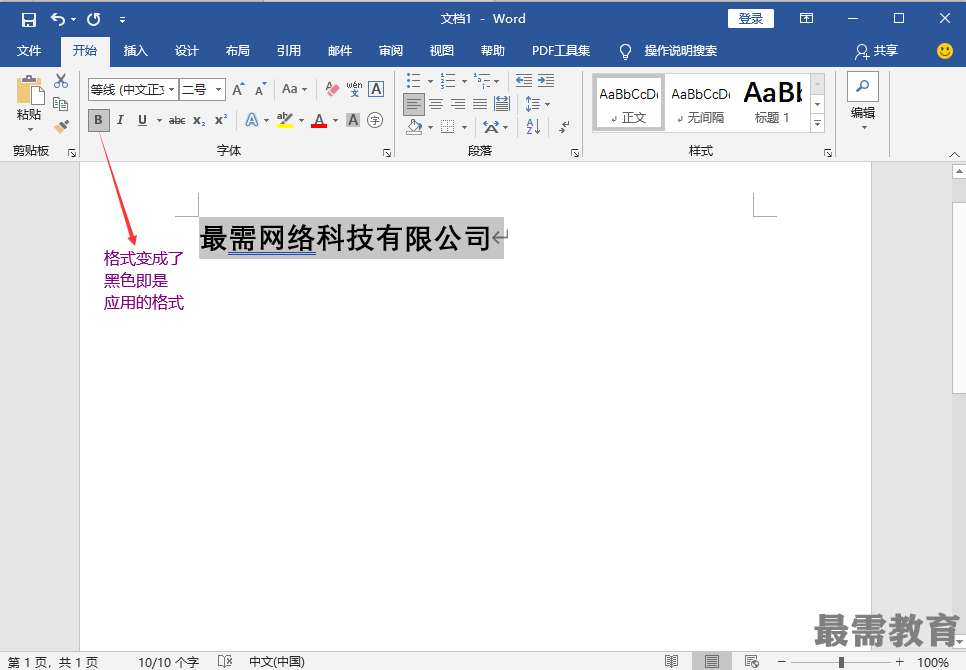Screen dimensions: 966x670
Task: Center-align the paragraph
Action: [436, 104]
